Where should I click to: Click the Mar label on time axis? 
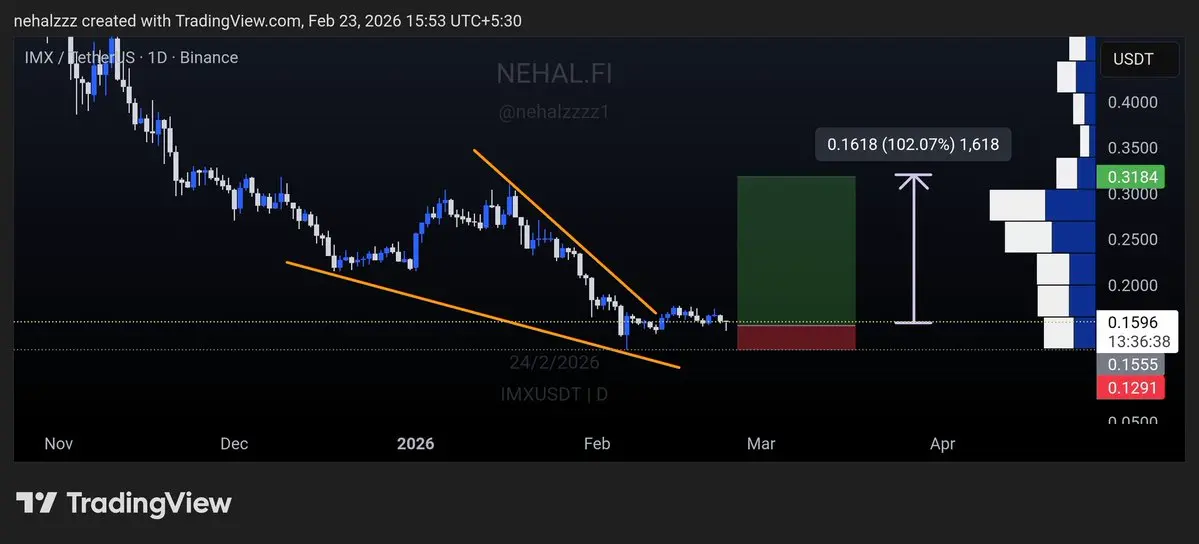pyautogui.click(x=761, y=444)
